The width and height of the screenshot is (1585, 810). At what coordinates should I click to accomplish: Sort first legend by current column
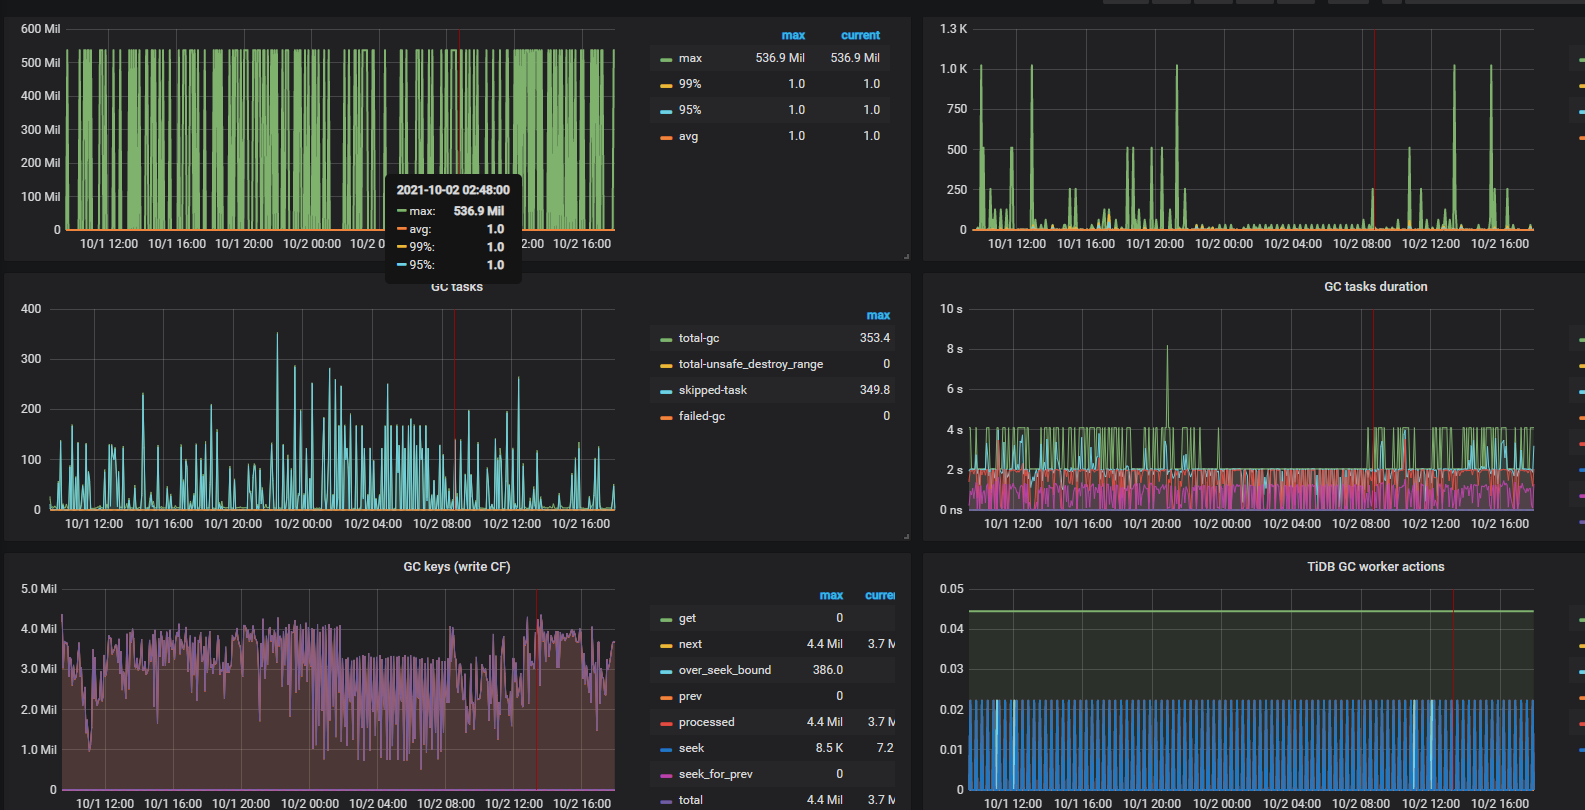[x=860, y=35]
